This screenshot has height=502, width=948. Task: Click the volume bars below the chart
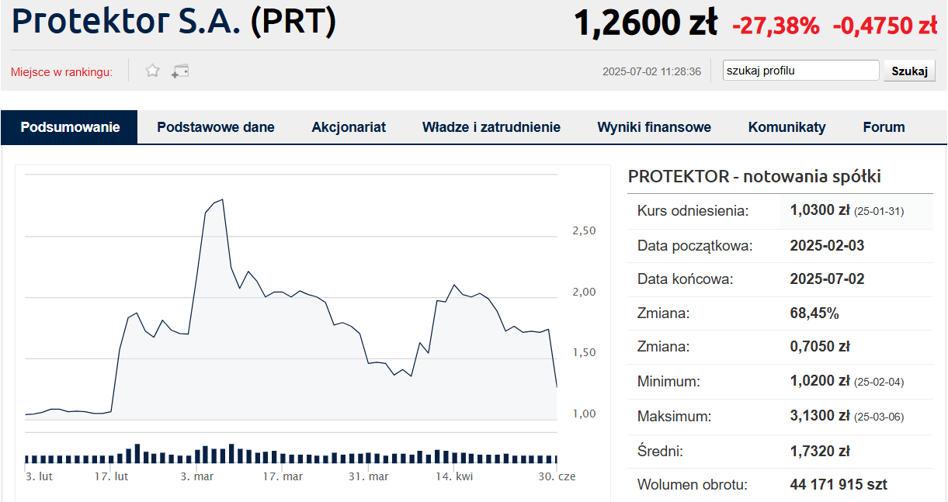(290, 455)
